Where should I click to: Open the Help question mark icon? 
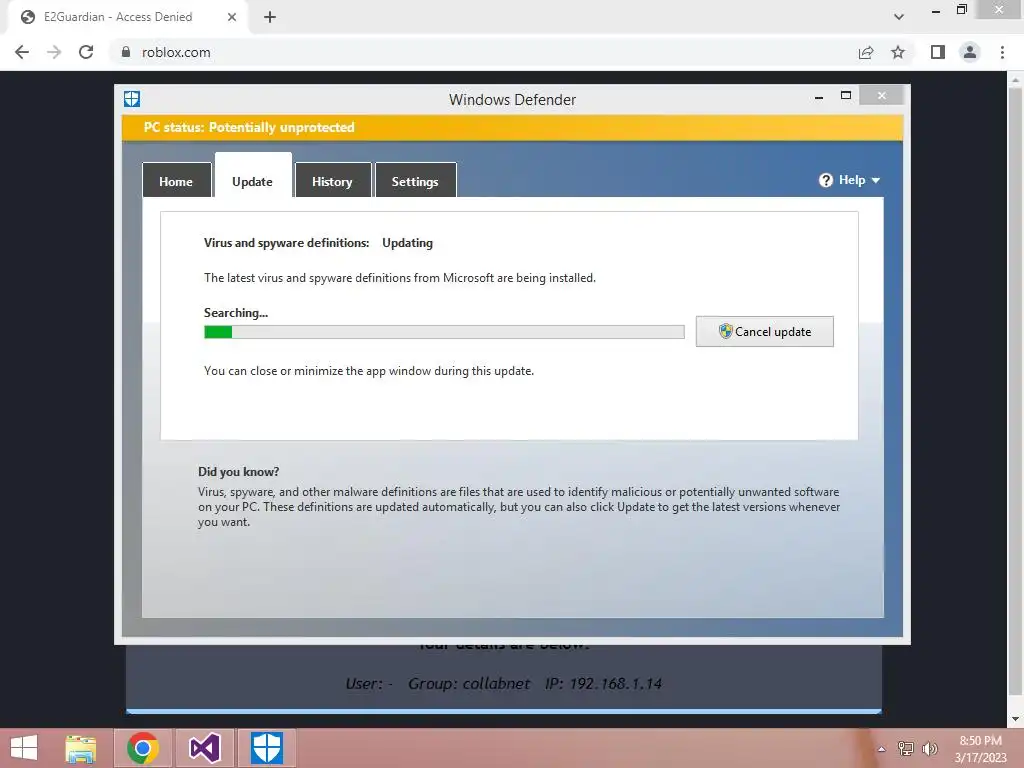(x=825, y=180)
